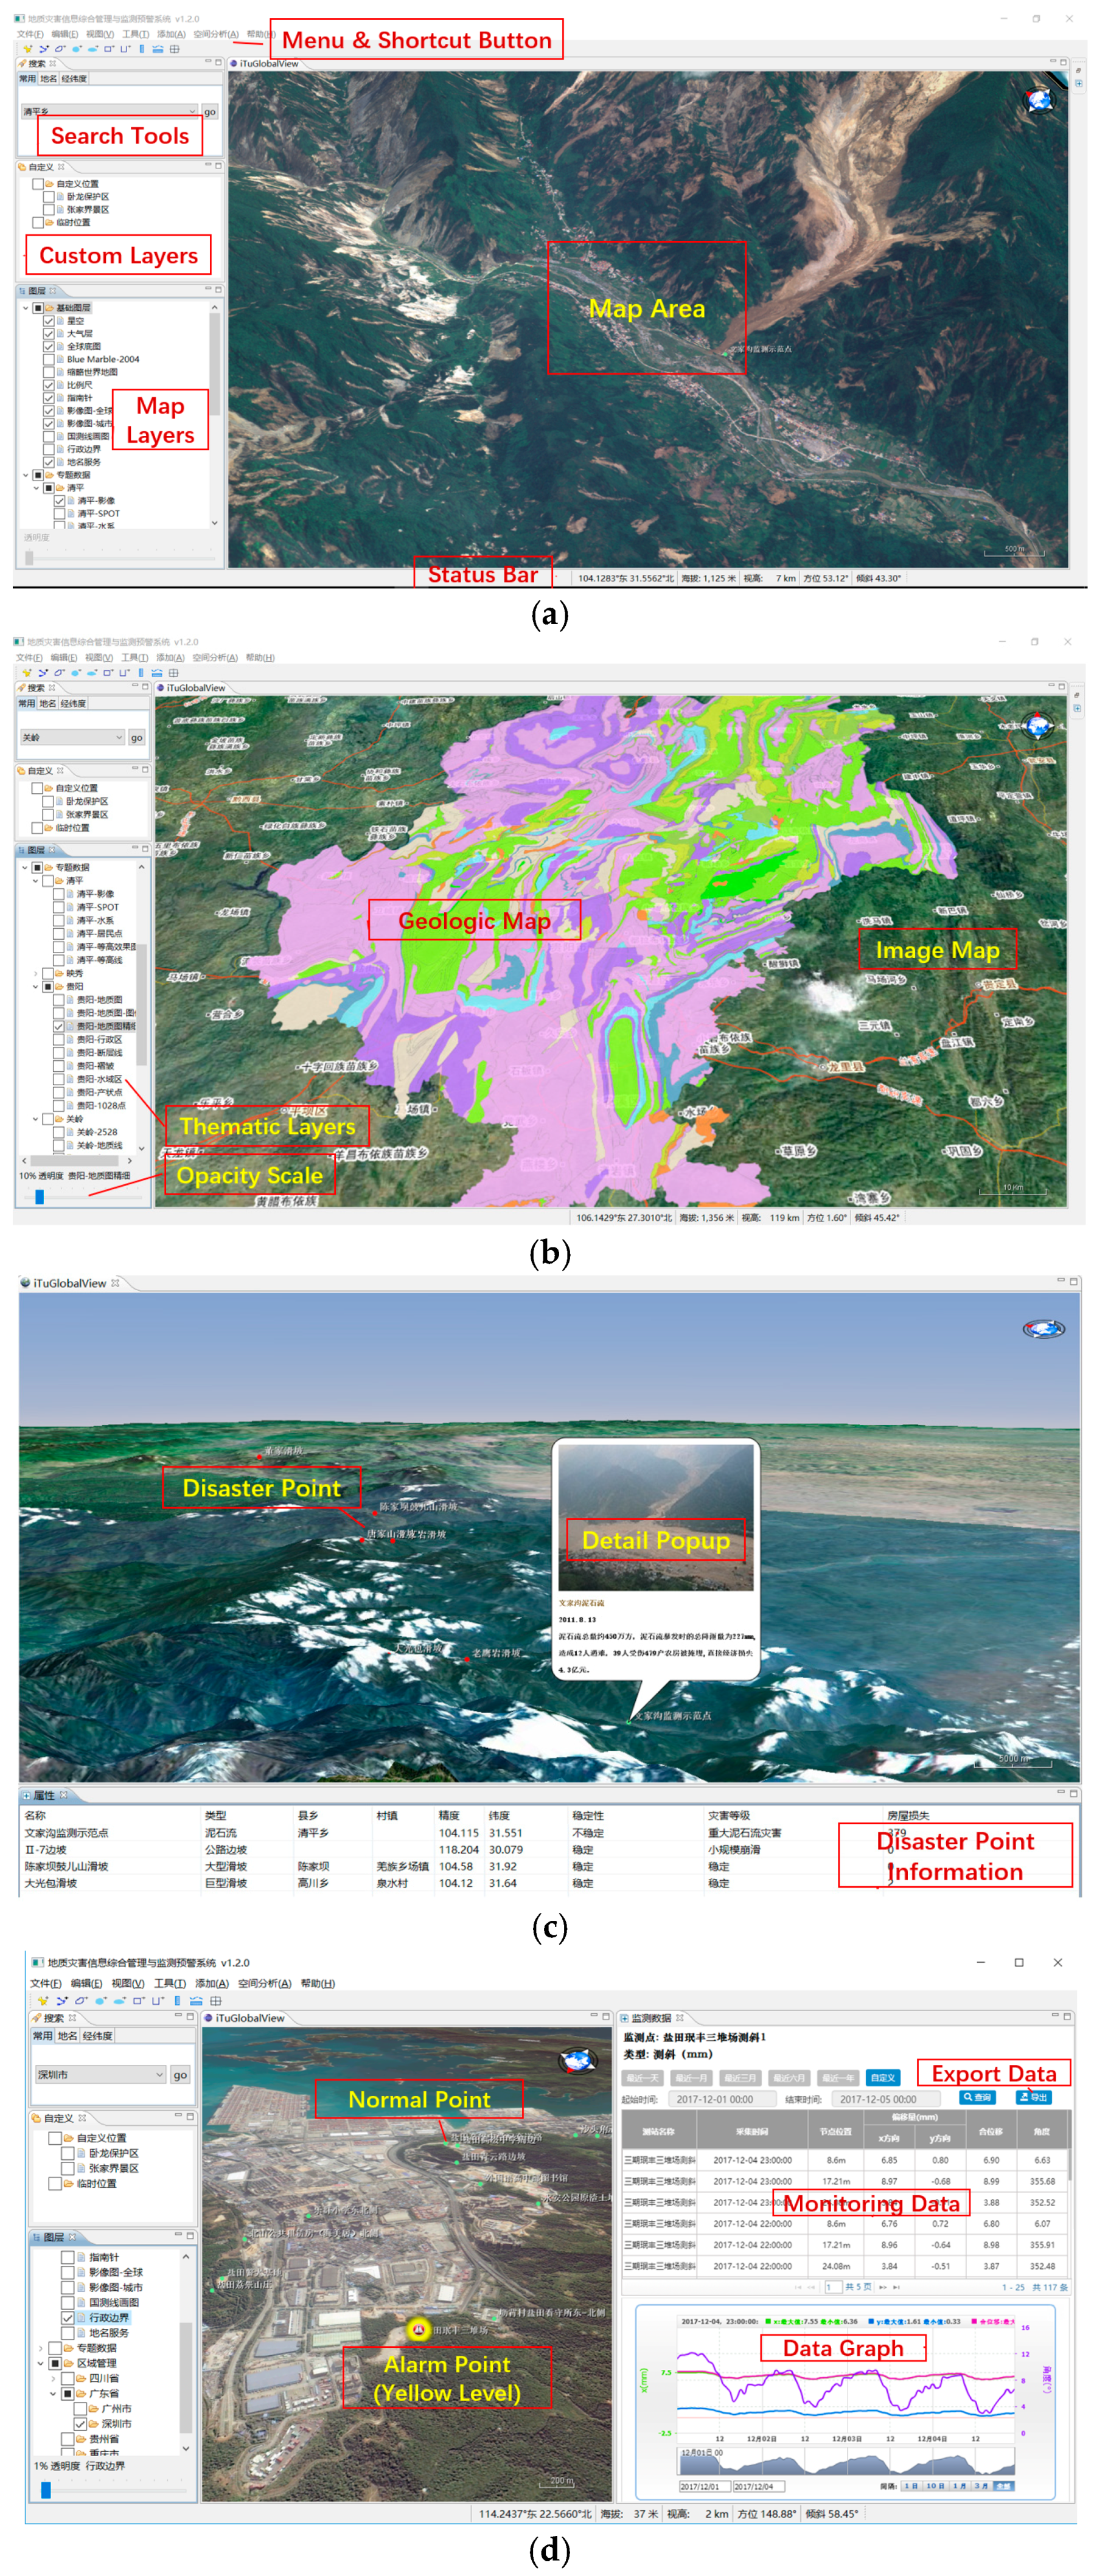This screenshot has height=2576, width=1094.
Task: Collapse the 广东省 tree node
Action: point(54,2394)
